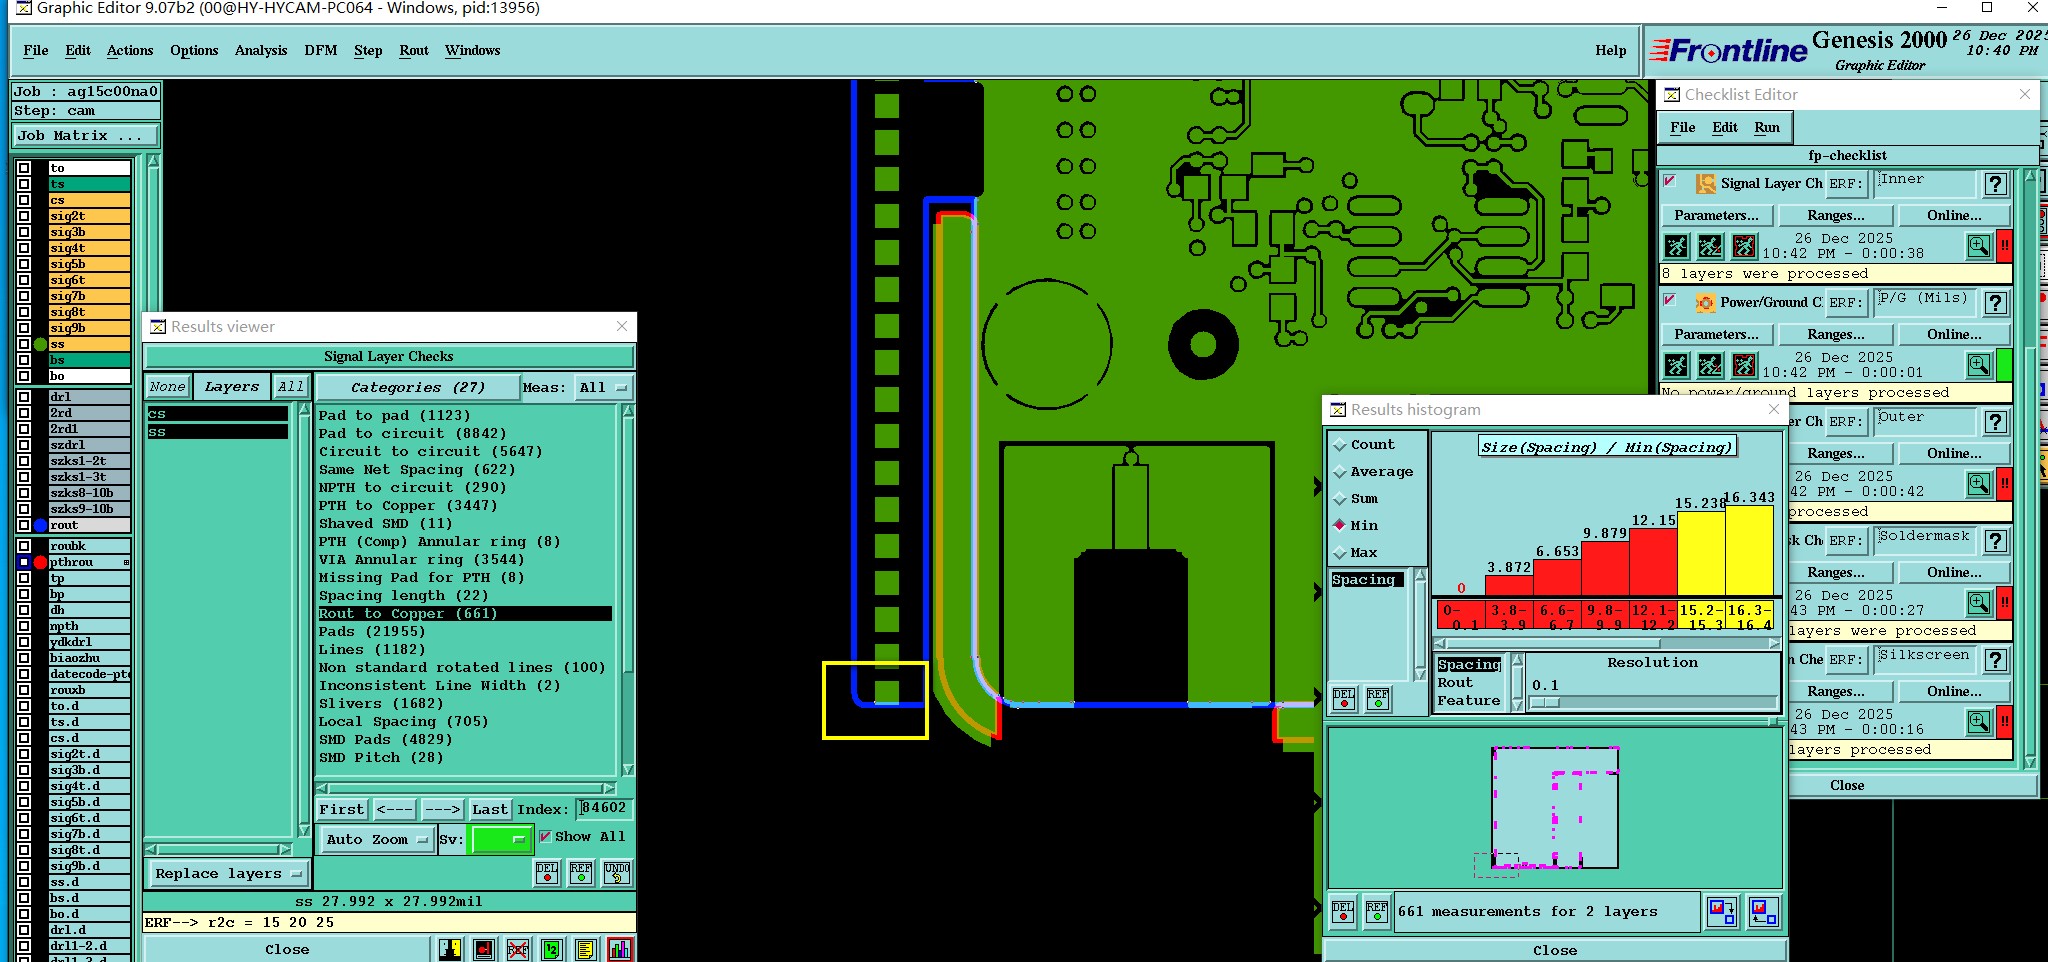The image size is (2048, 962).
Task: Open Job Matrix ... button
Action: [85, 135]
